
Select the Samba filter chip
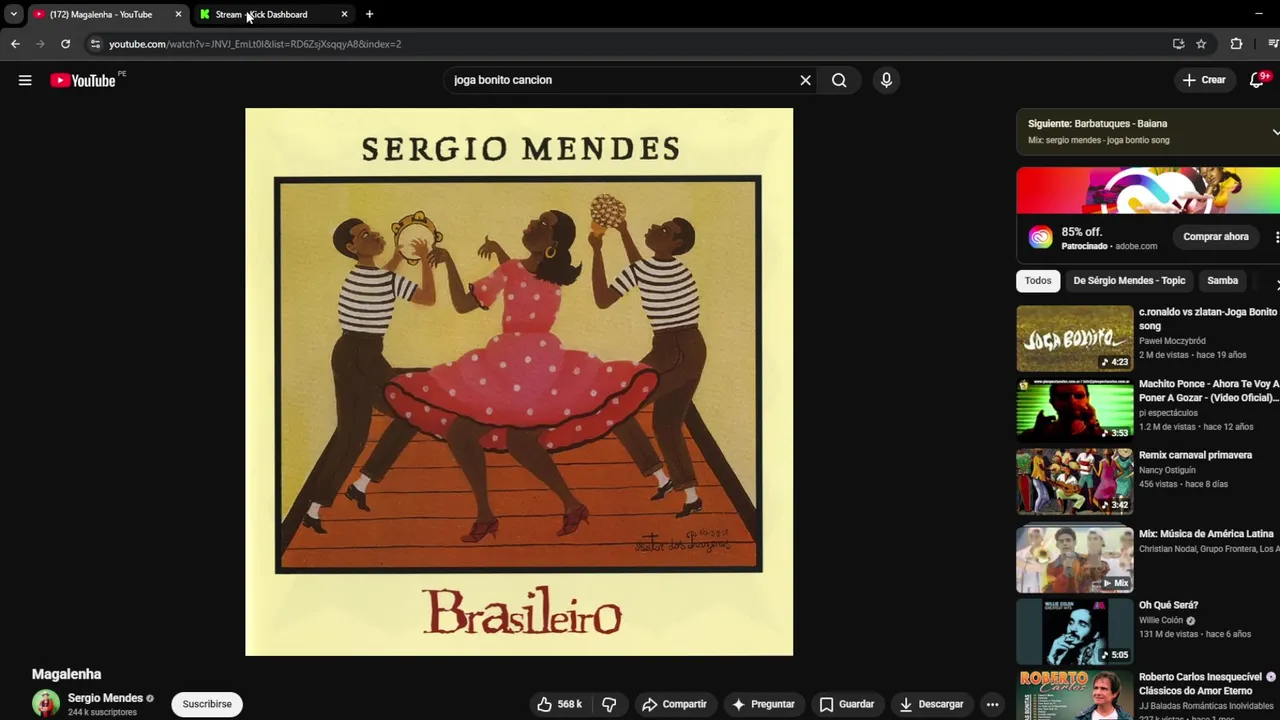click(1222, 281)
